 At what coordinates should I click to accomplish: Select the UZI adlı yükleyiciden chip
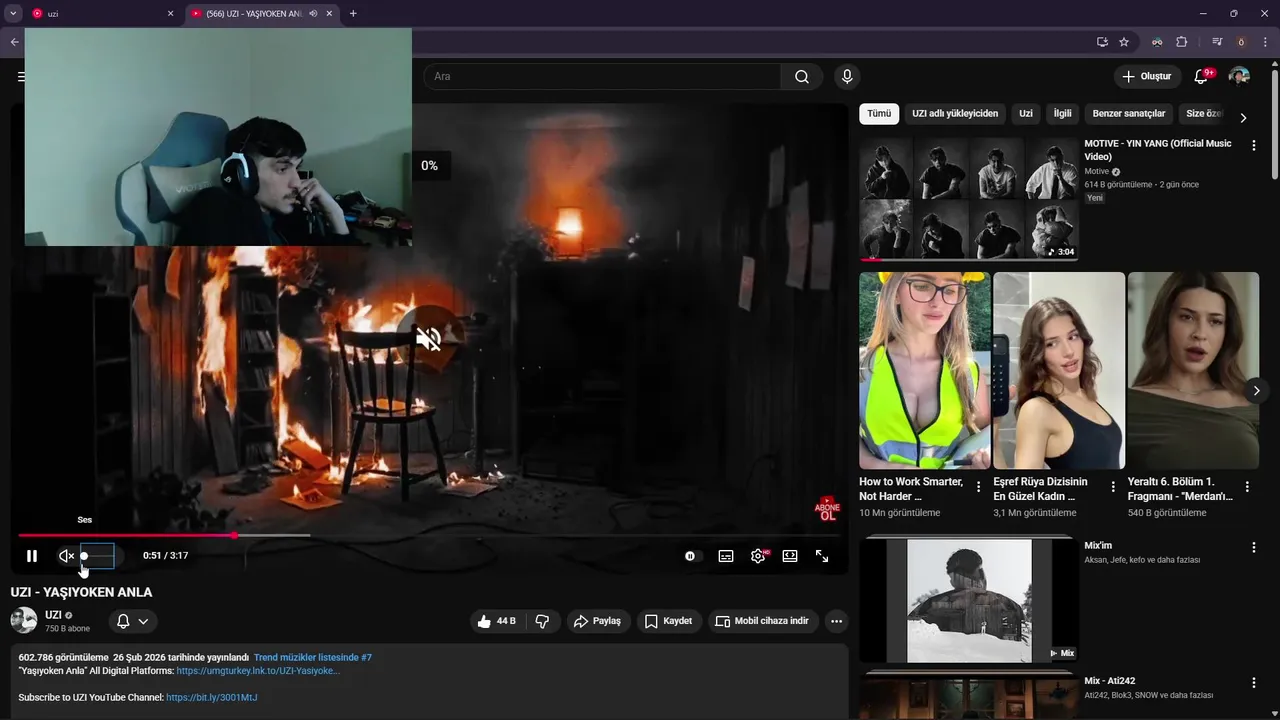(x=955, y=114)
